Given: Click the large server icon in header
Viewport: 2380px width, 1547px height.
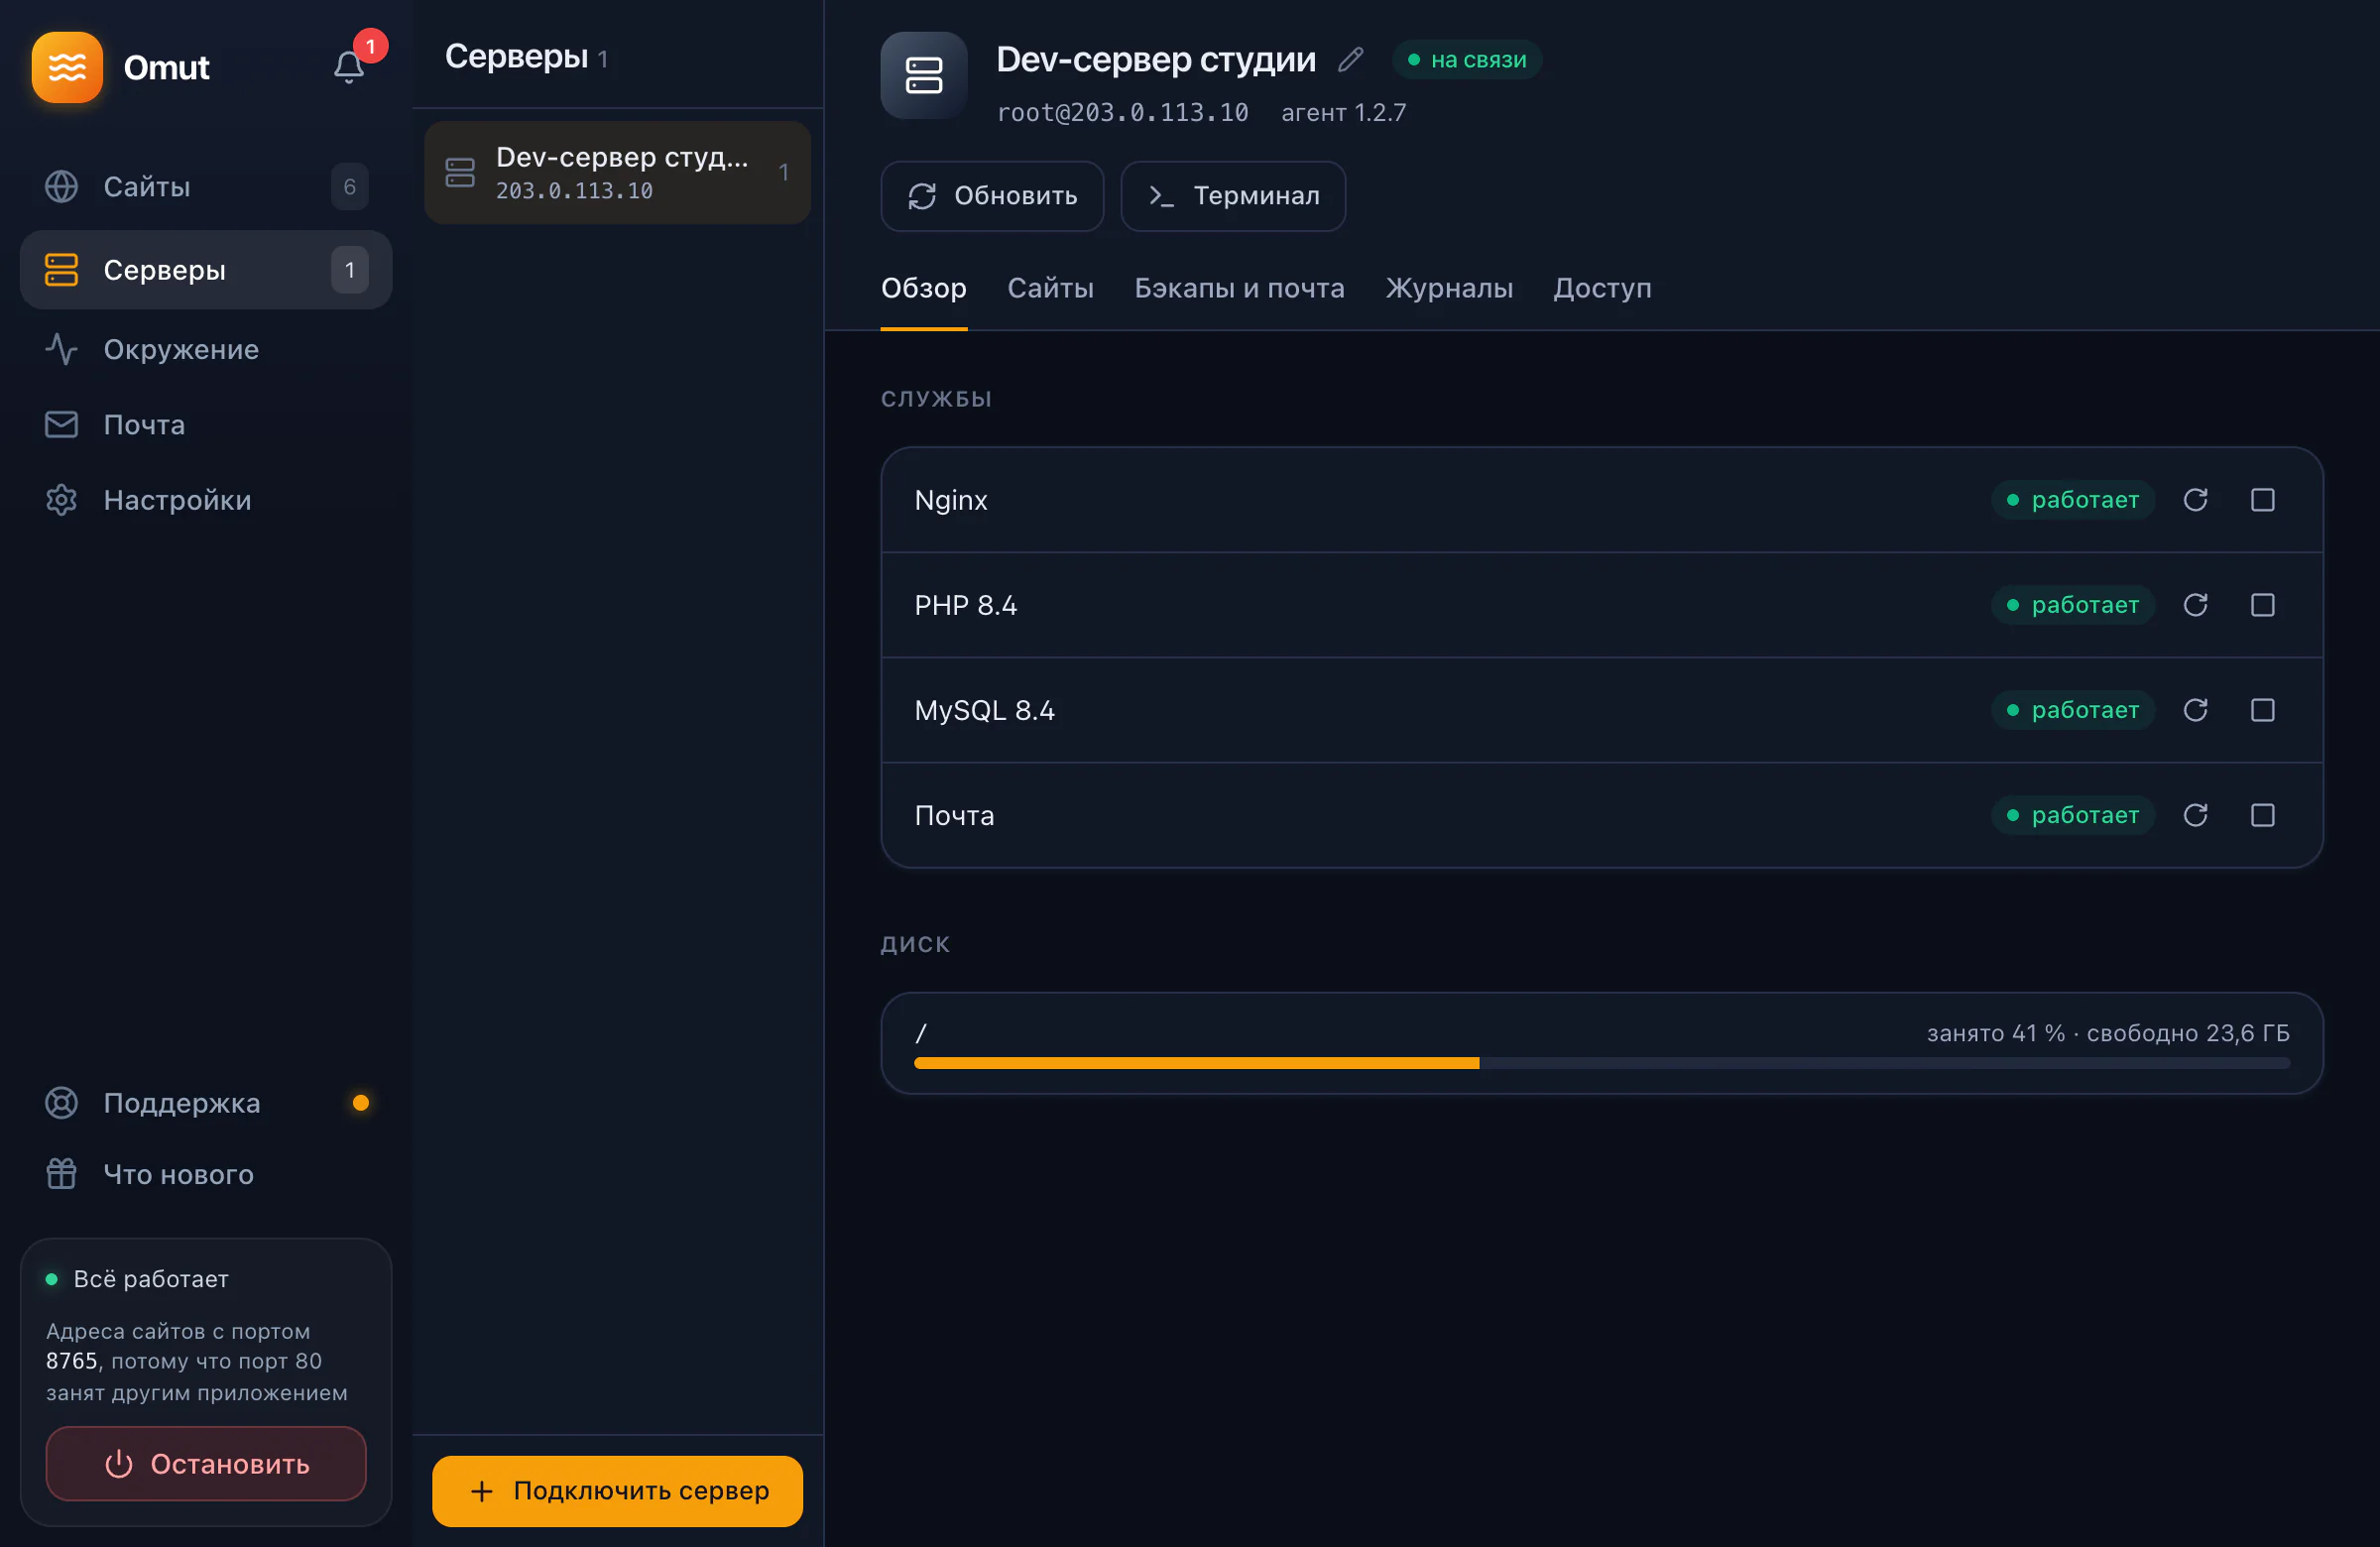Looking at the screenshot, I should [x=924, y=75].
